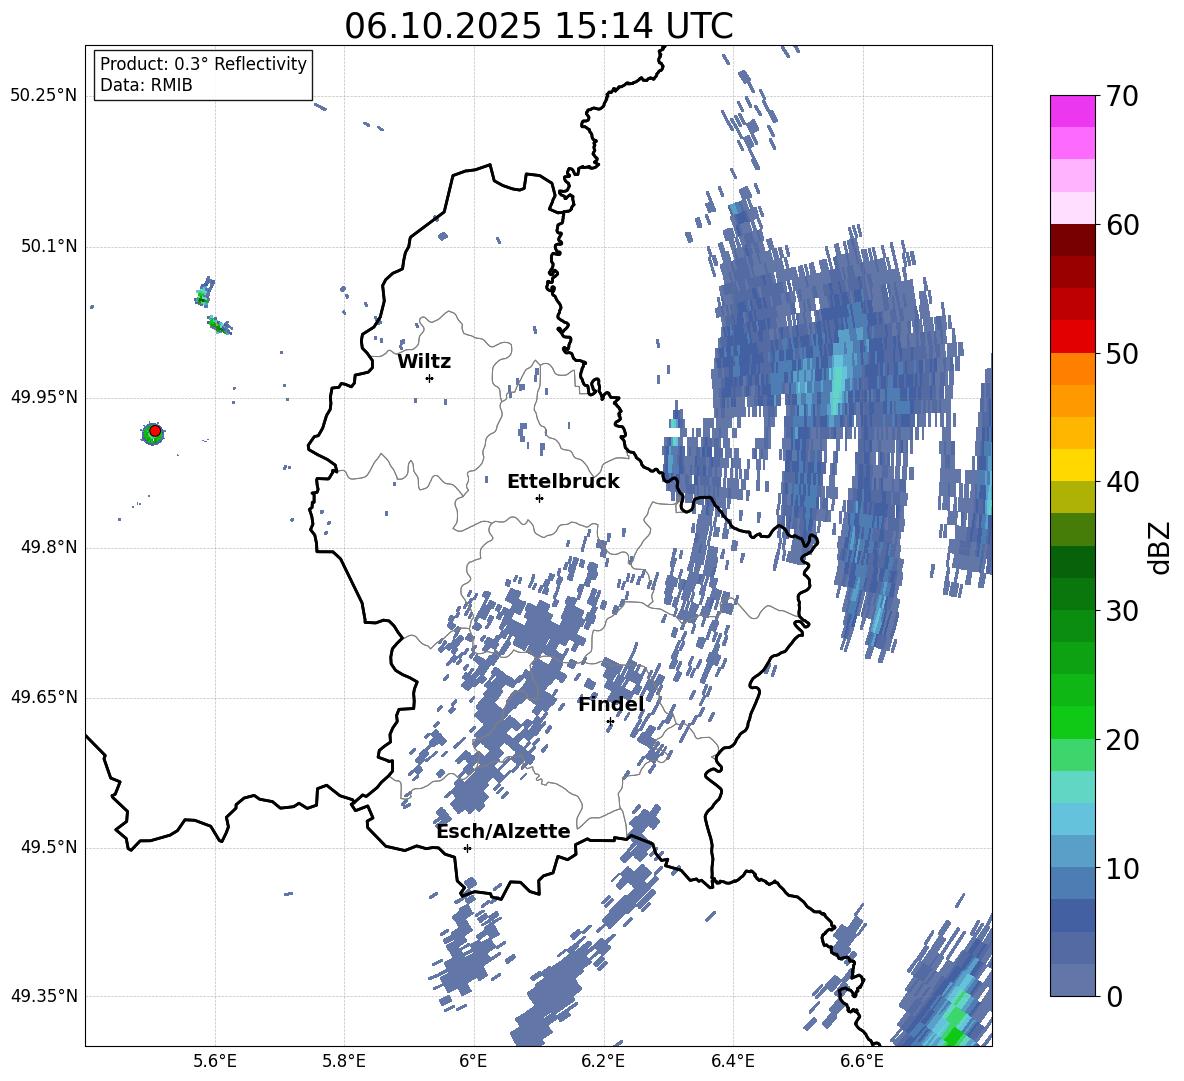
Task: Click the 6°E longitude label
Action: 473,1061
